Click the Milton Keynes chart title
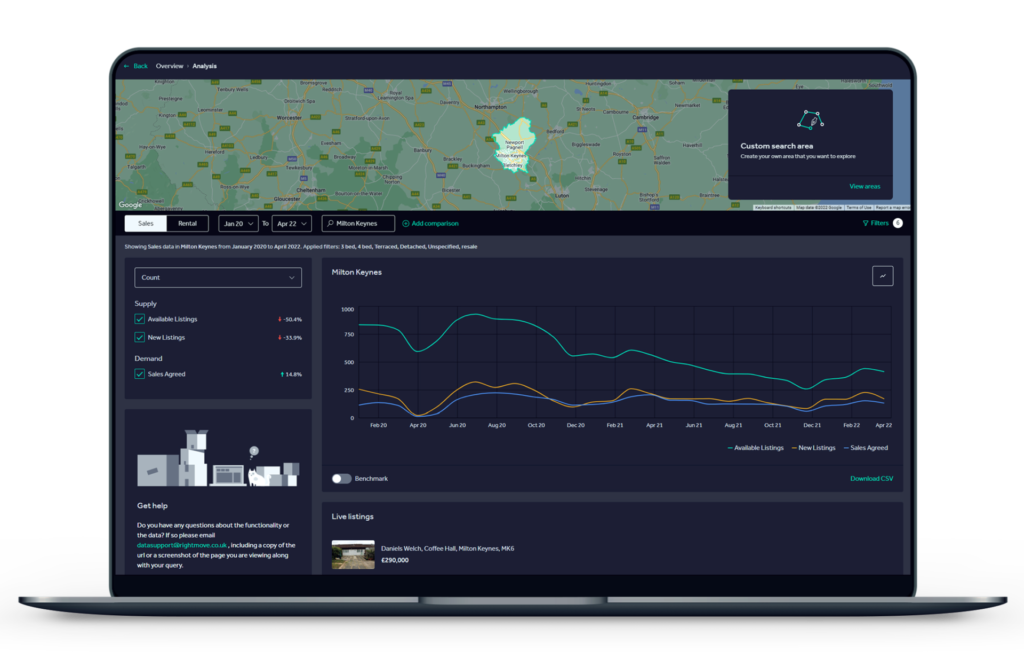Screen dimensions: 1024x652 click(357, 272)
